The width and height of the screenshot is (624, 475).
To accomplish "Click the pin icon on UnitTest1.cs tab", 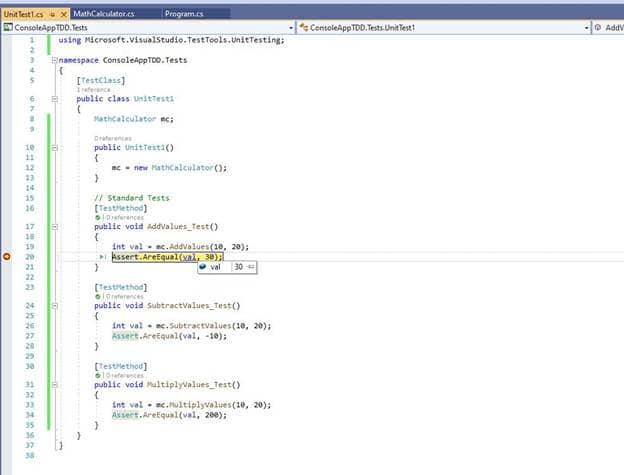I will [52, 14].
